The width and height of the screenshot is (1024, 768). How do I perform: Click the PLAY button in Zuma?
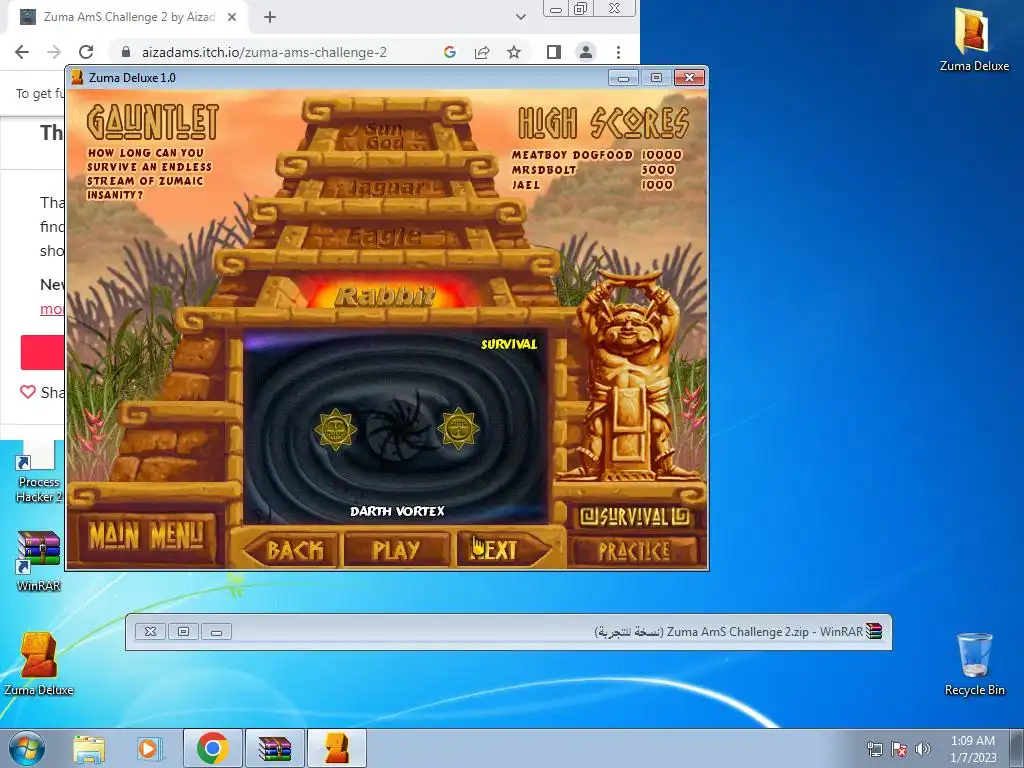(x=396, y=550)
